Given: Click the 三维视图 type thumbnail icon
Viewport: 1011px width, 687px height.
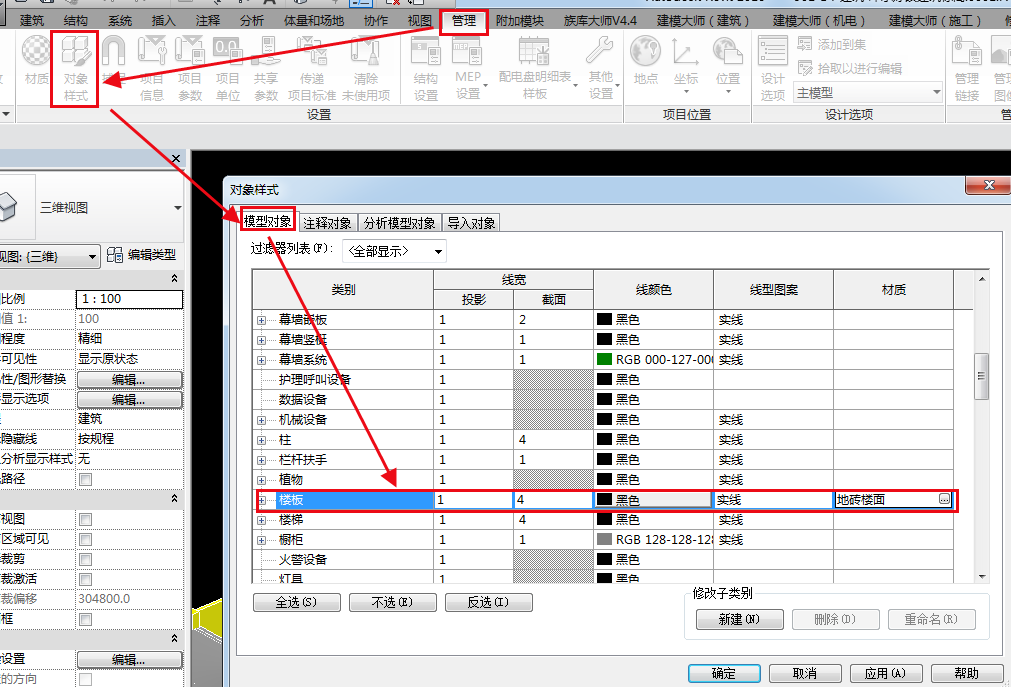Looking at the screenshot, I should coord(8,208).
